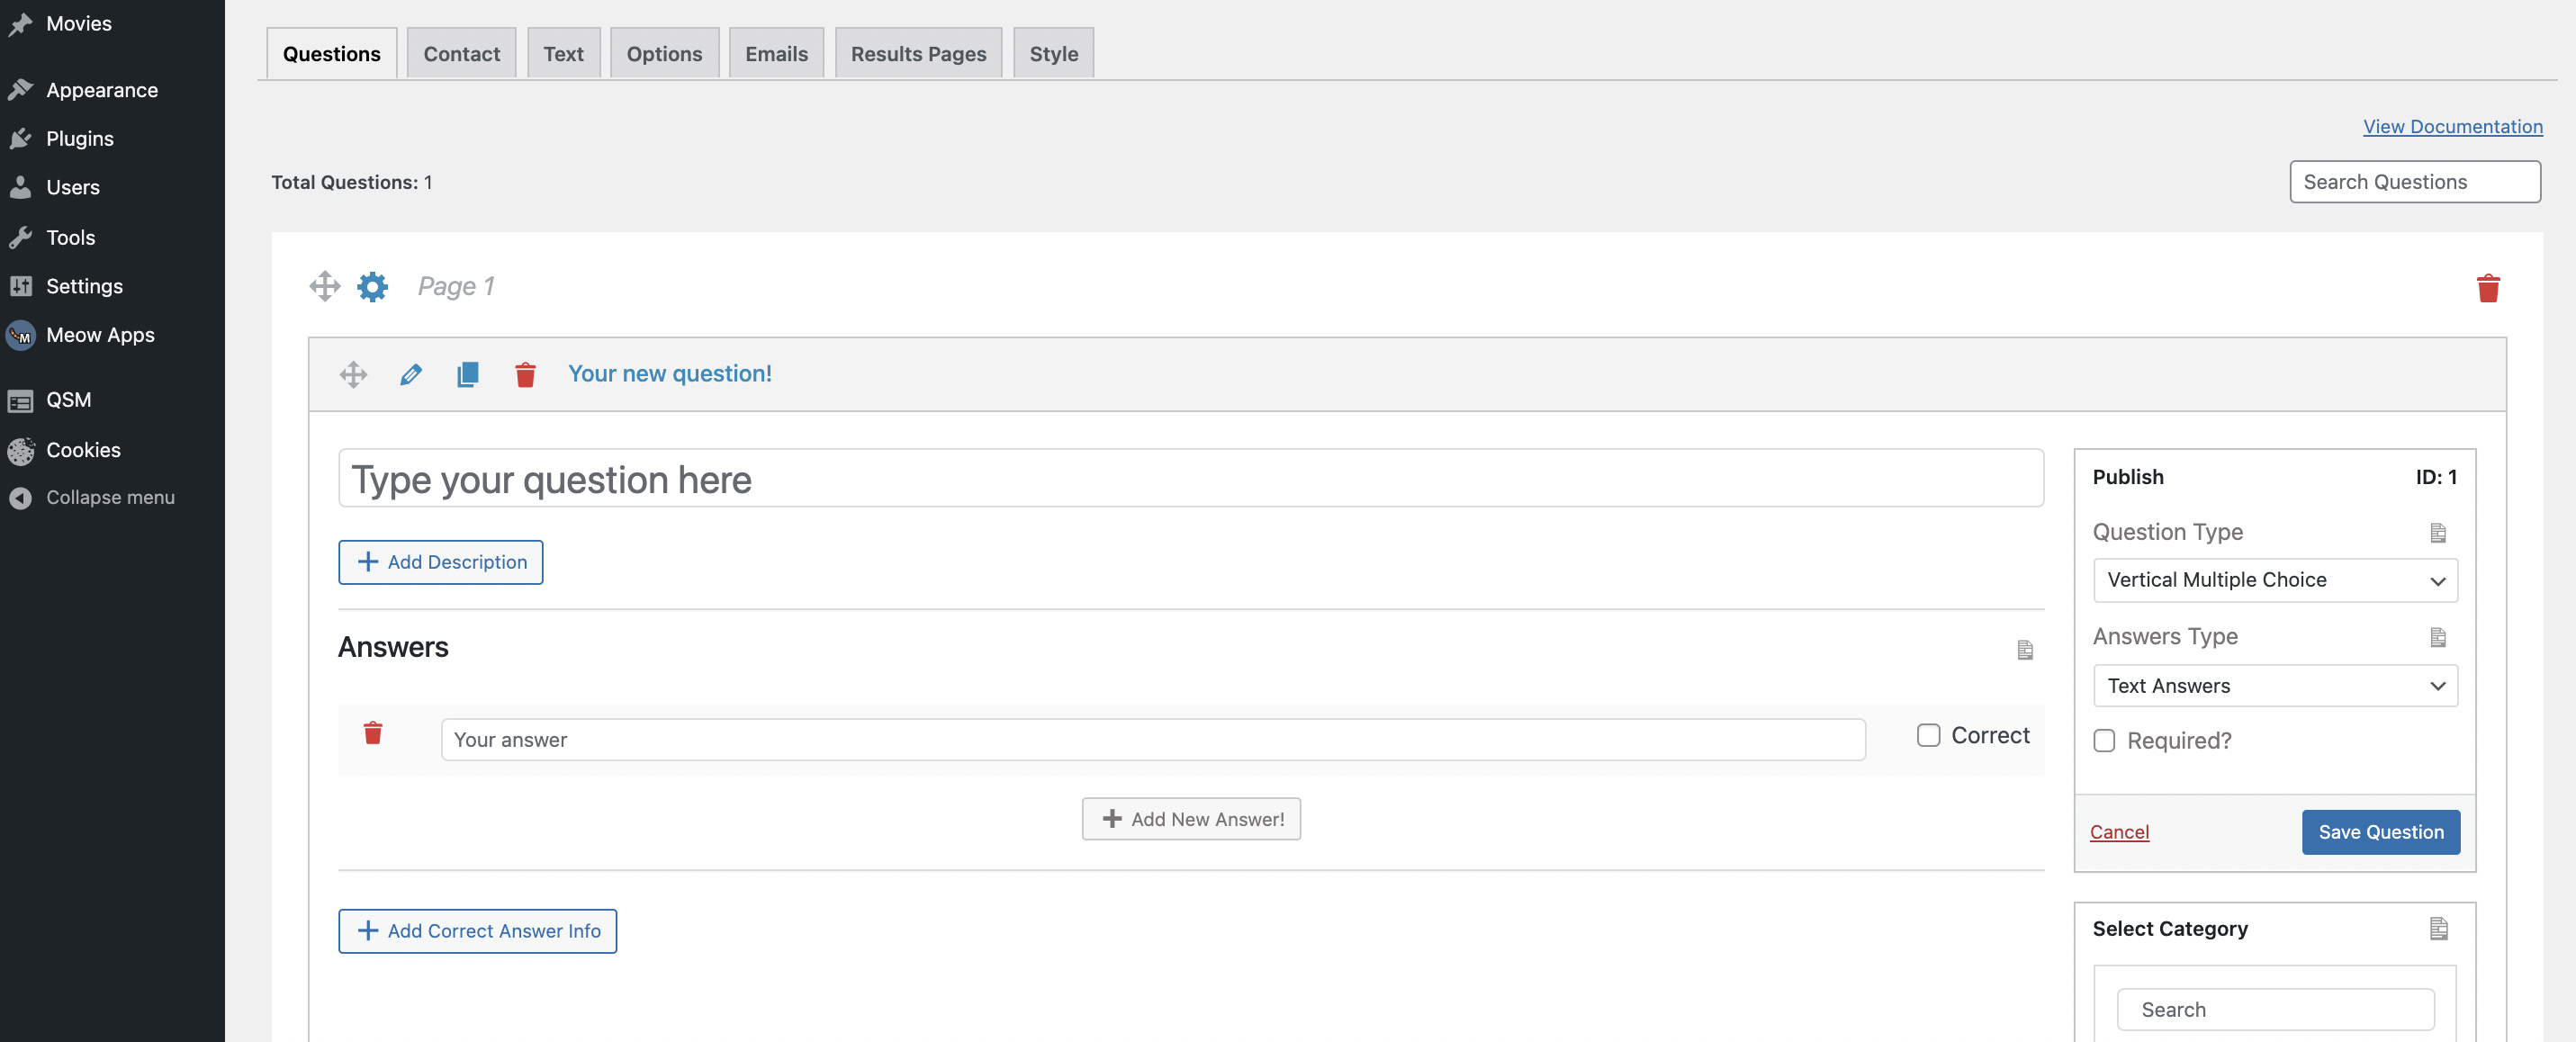The image size is (2576, 1042).
Task: Click the question edit pencil icon
Action: pos(410,375)
